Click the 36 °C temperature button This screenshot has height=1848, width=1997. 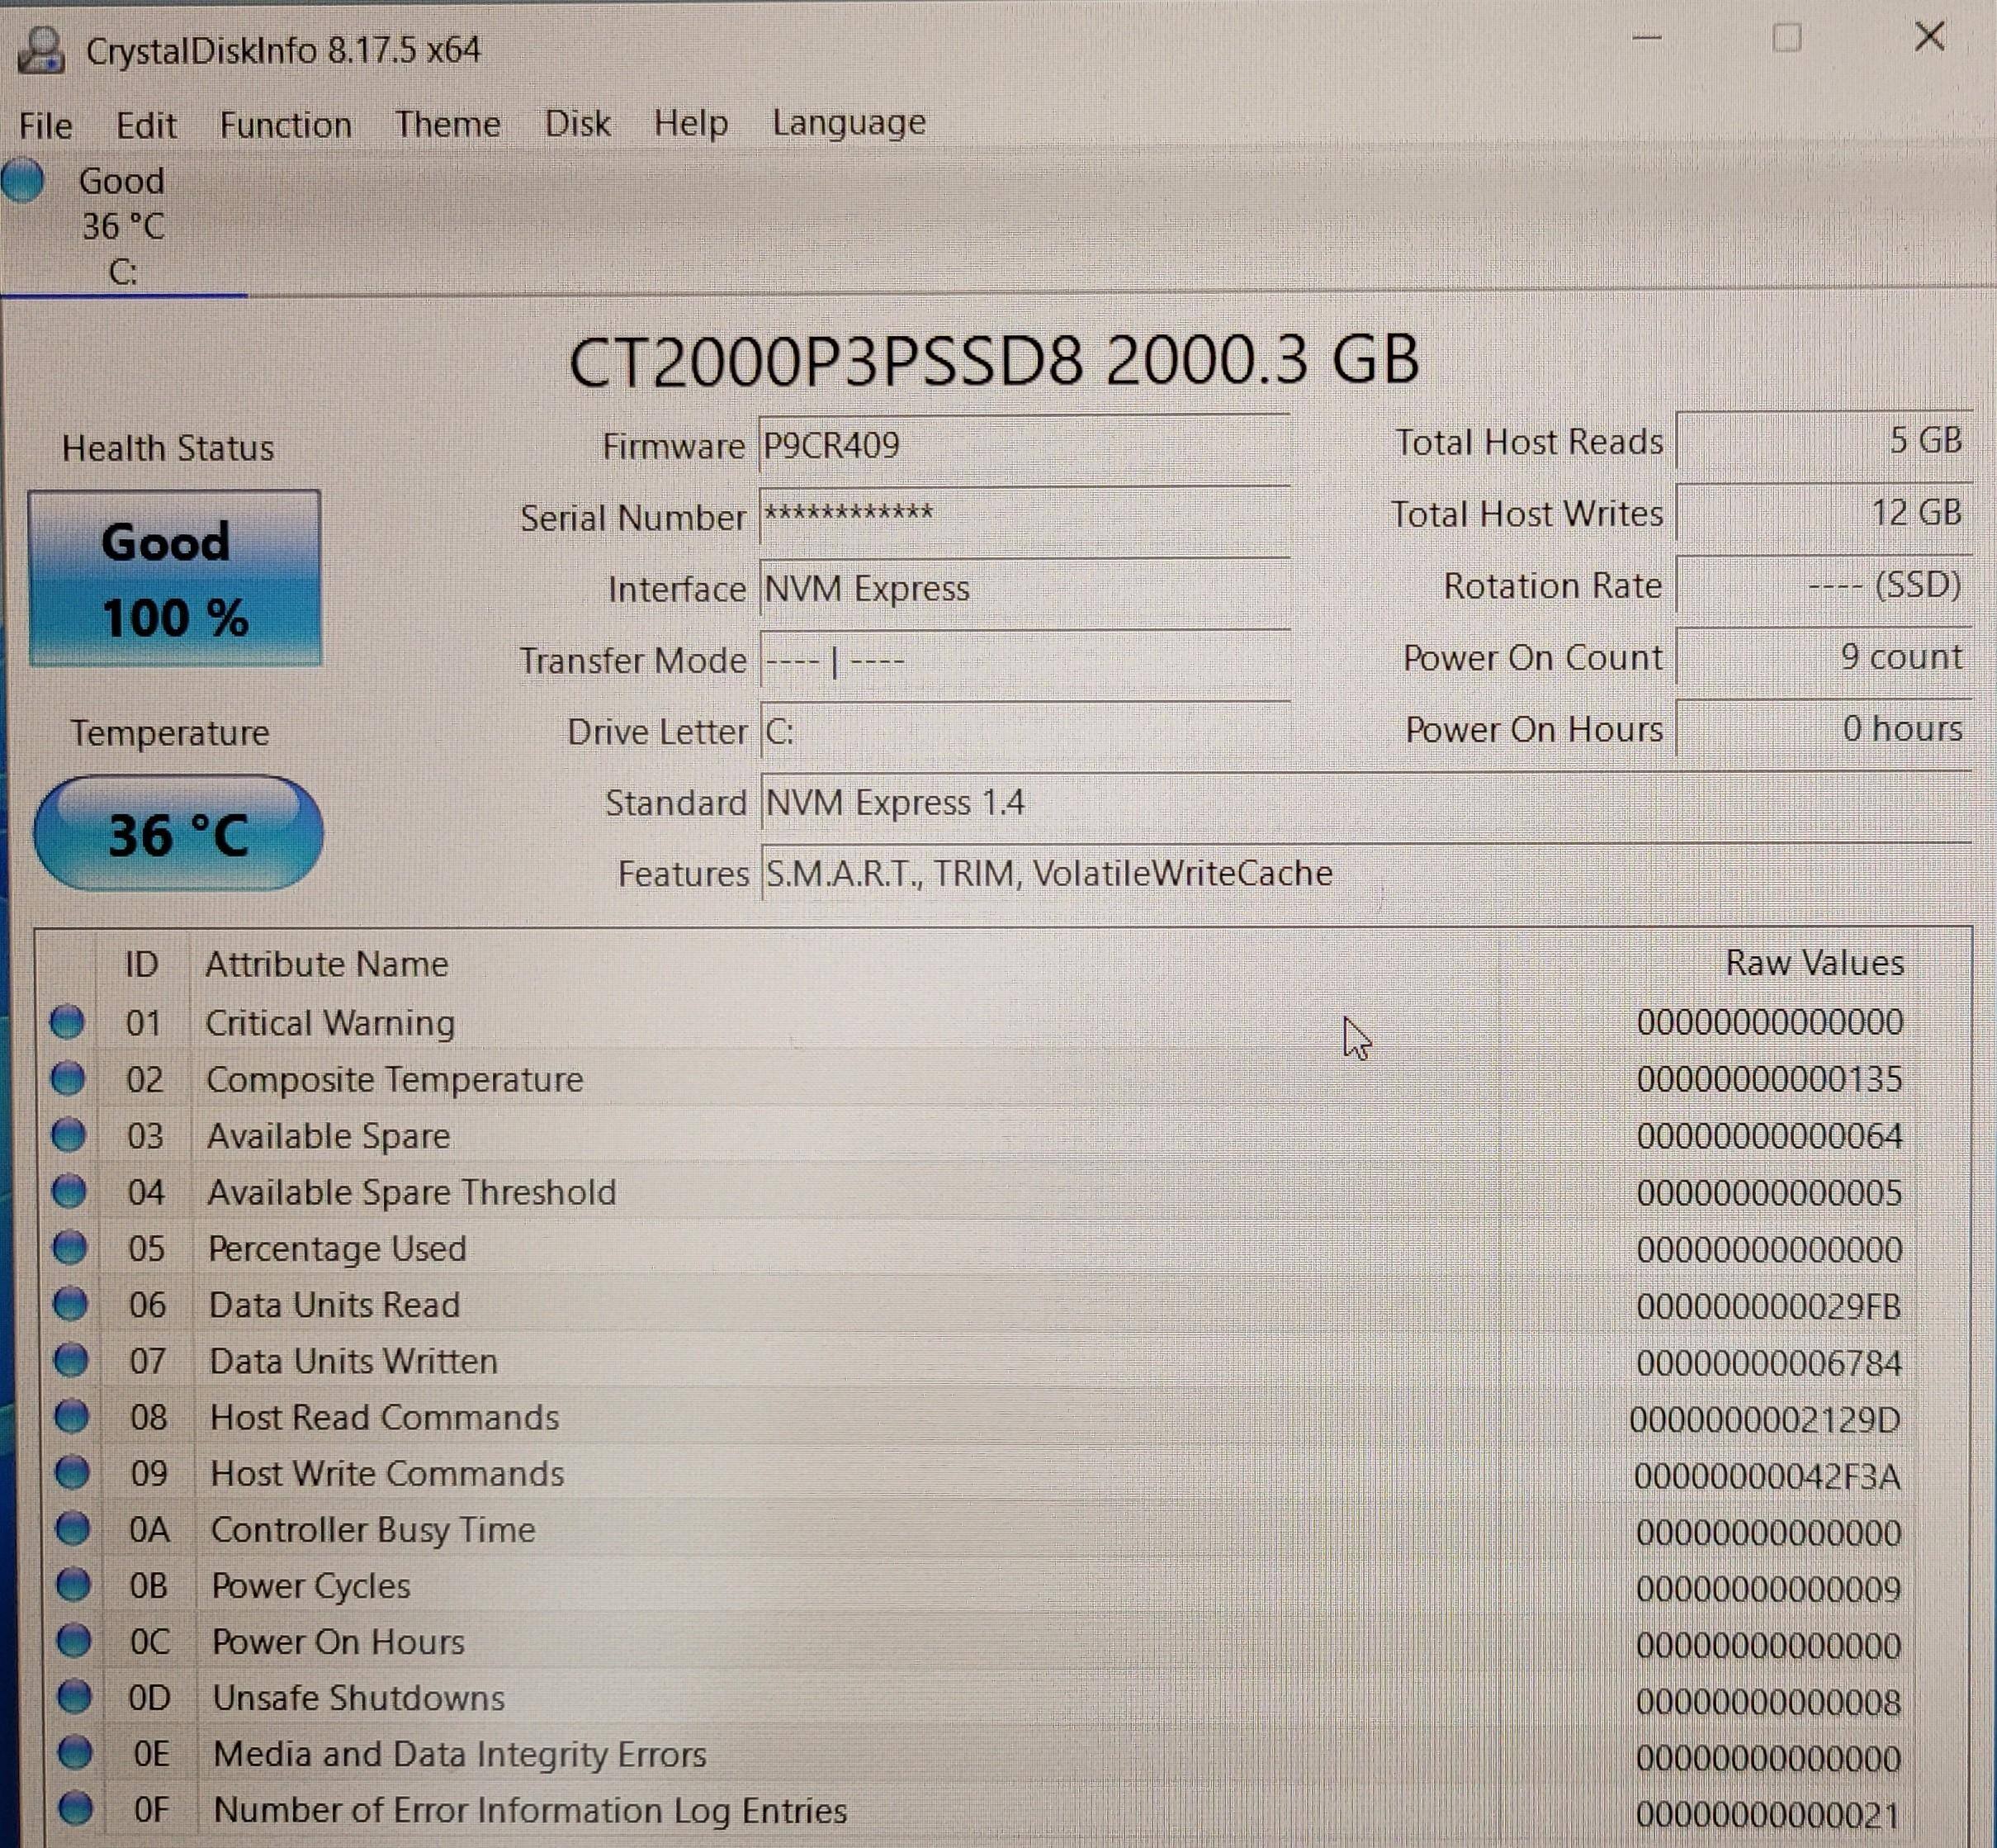178,834
